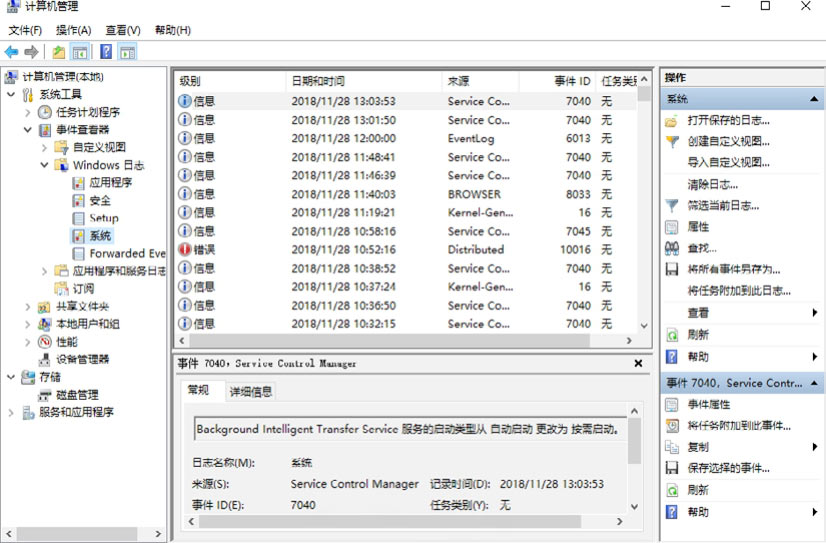
Task: Click the blue help icon in the toolbar
Action: click(105, 52)
